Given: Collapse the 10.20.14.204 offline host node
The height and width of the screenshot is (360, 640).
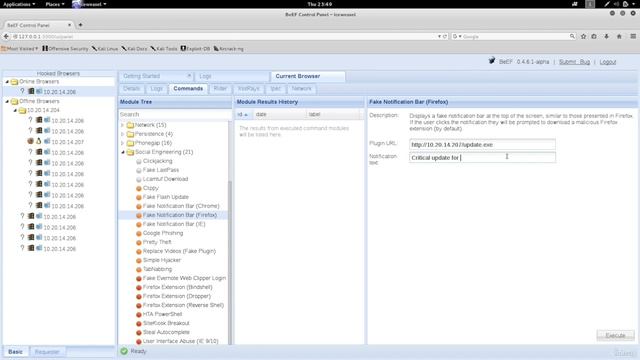Looking at the screenshot, I should point(15,110).
